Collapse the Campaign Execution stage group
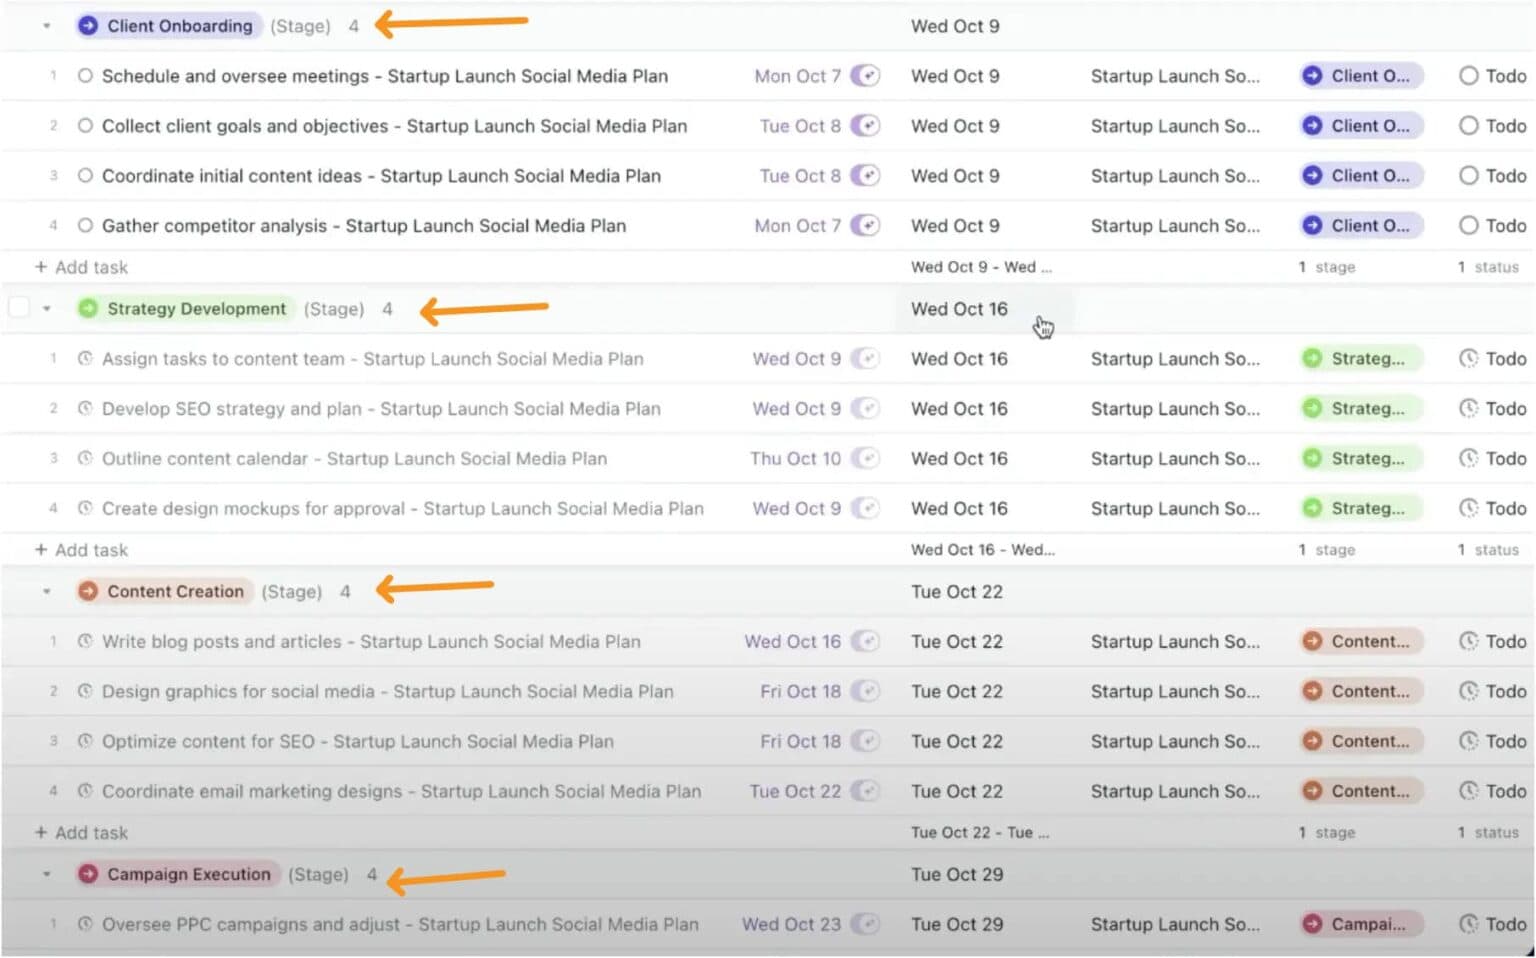 coord(46,874)
